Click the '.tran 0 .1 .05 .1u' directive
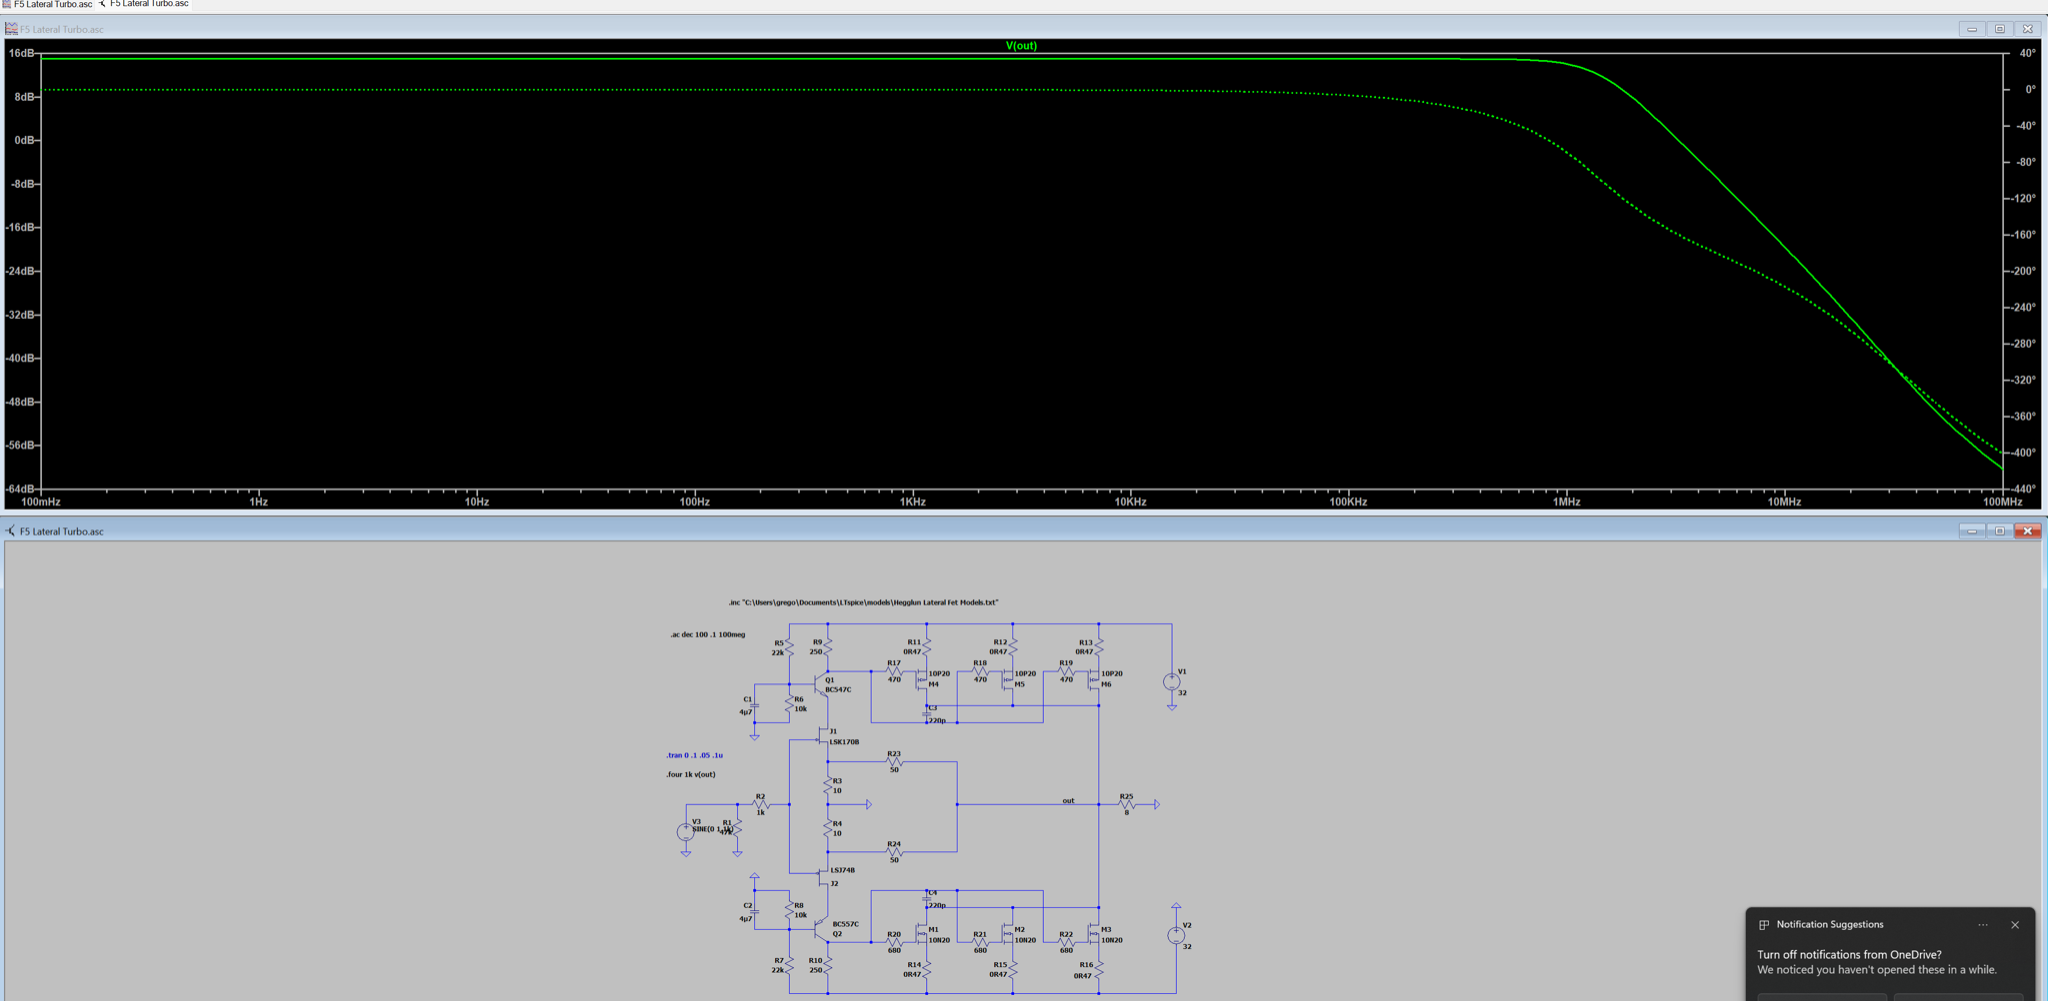This screenshot has height=1001, width=2048. point(694,755)
